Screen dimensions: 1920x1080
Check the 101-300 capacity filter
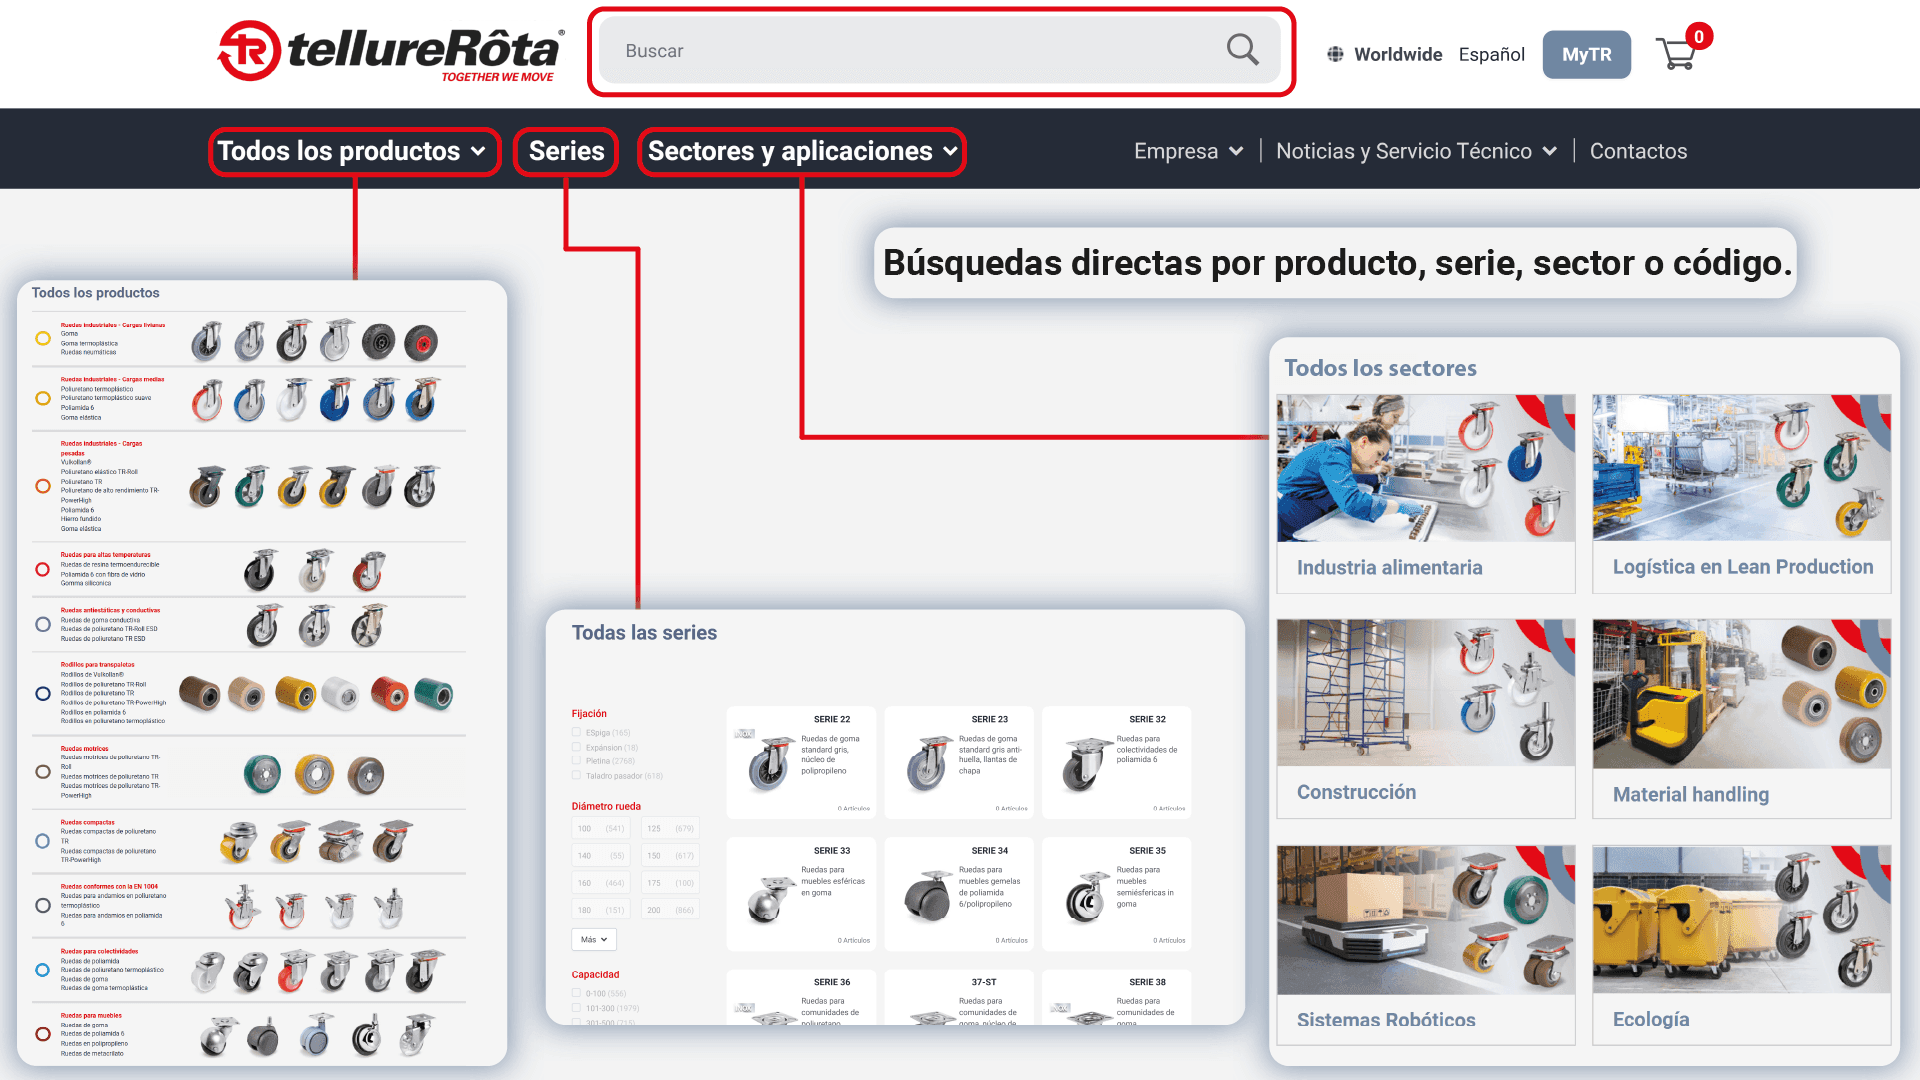click(576, 1008)
